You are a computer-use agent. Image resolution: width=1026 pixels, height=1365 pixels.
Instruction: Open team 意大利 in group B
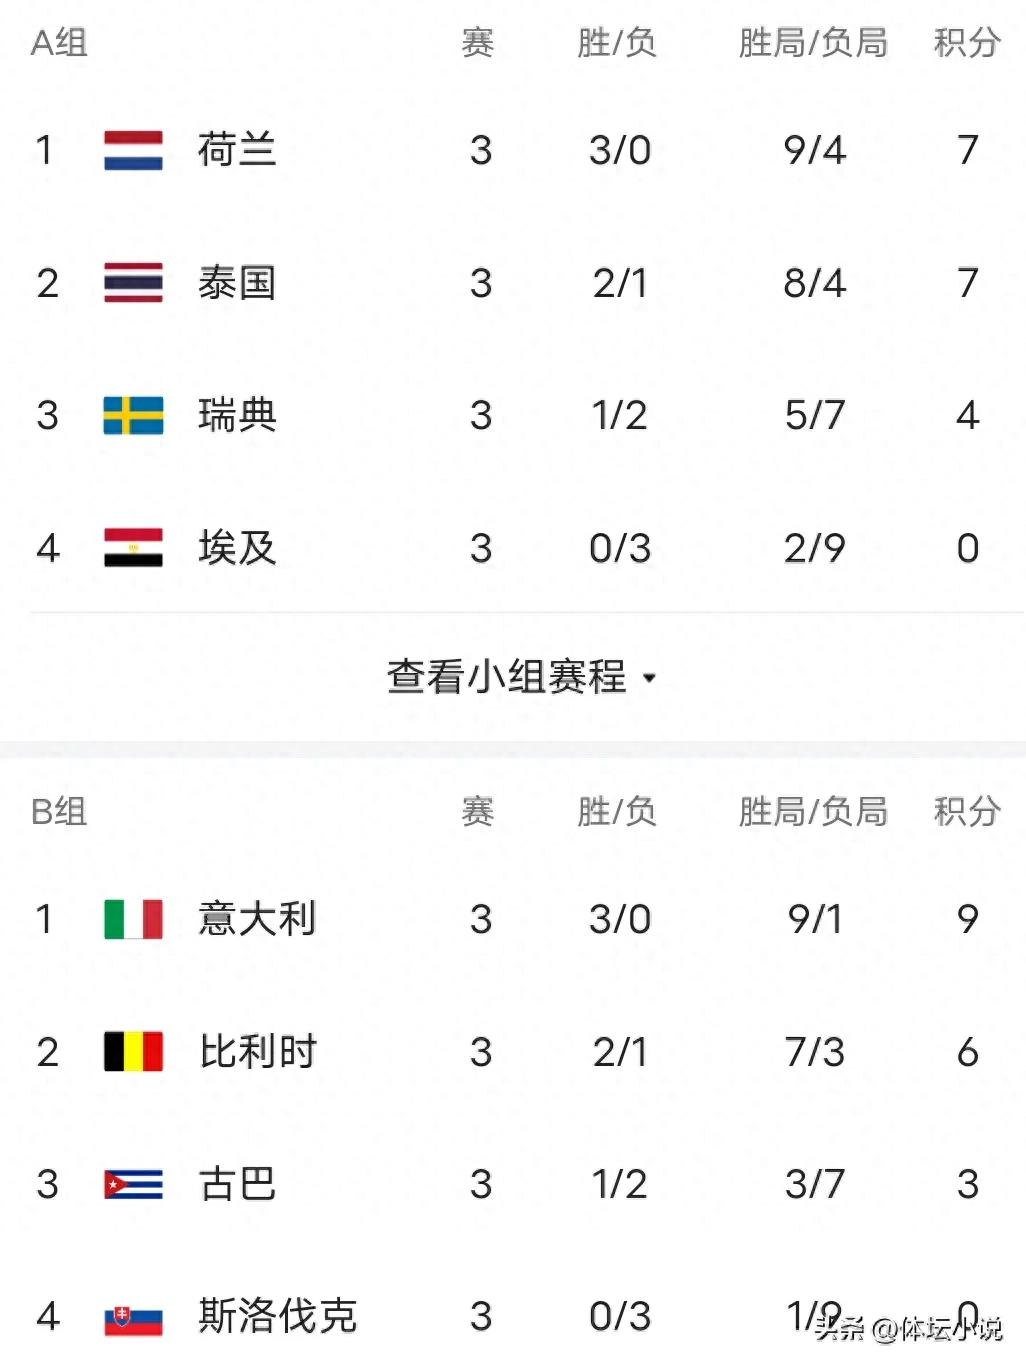pos(257,919)
